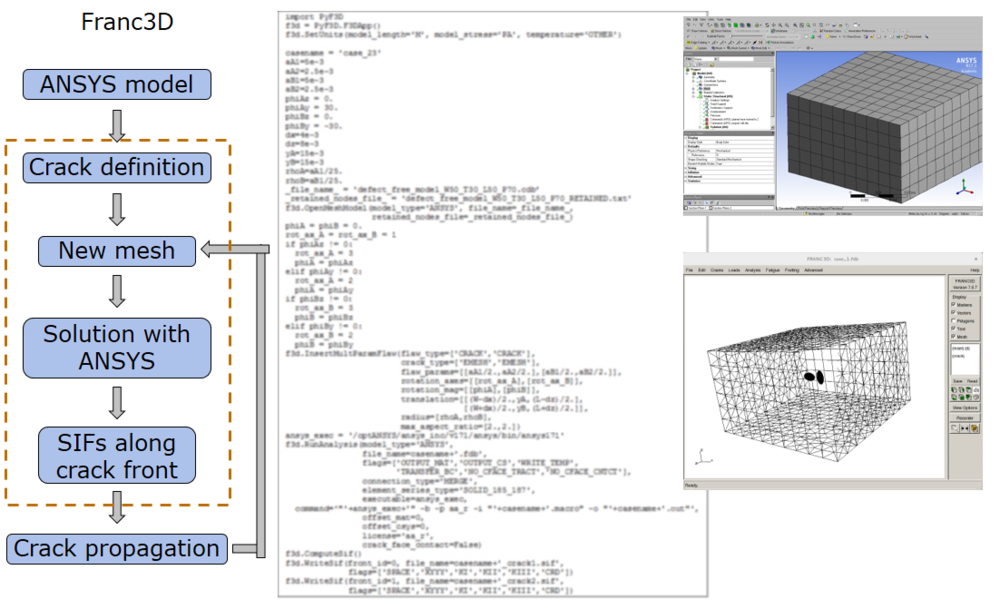Open the File menu in ANSYS Mechanical
1000x609 pixels.
[689, 19]
